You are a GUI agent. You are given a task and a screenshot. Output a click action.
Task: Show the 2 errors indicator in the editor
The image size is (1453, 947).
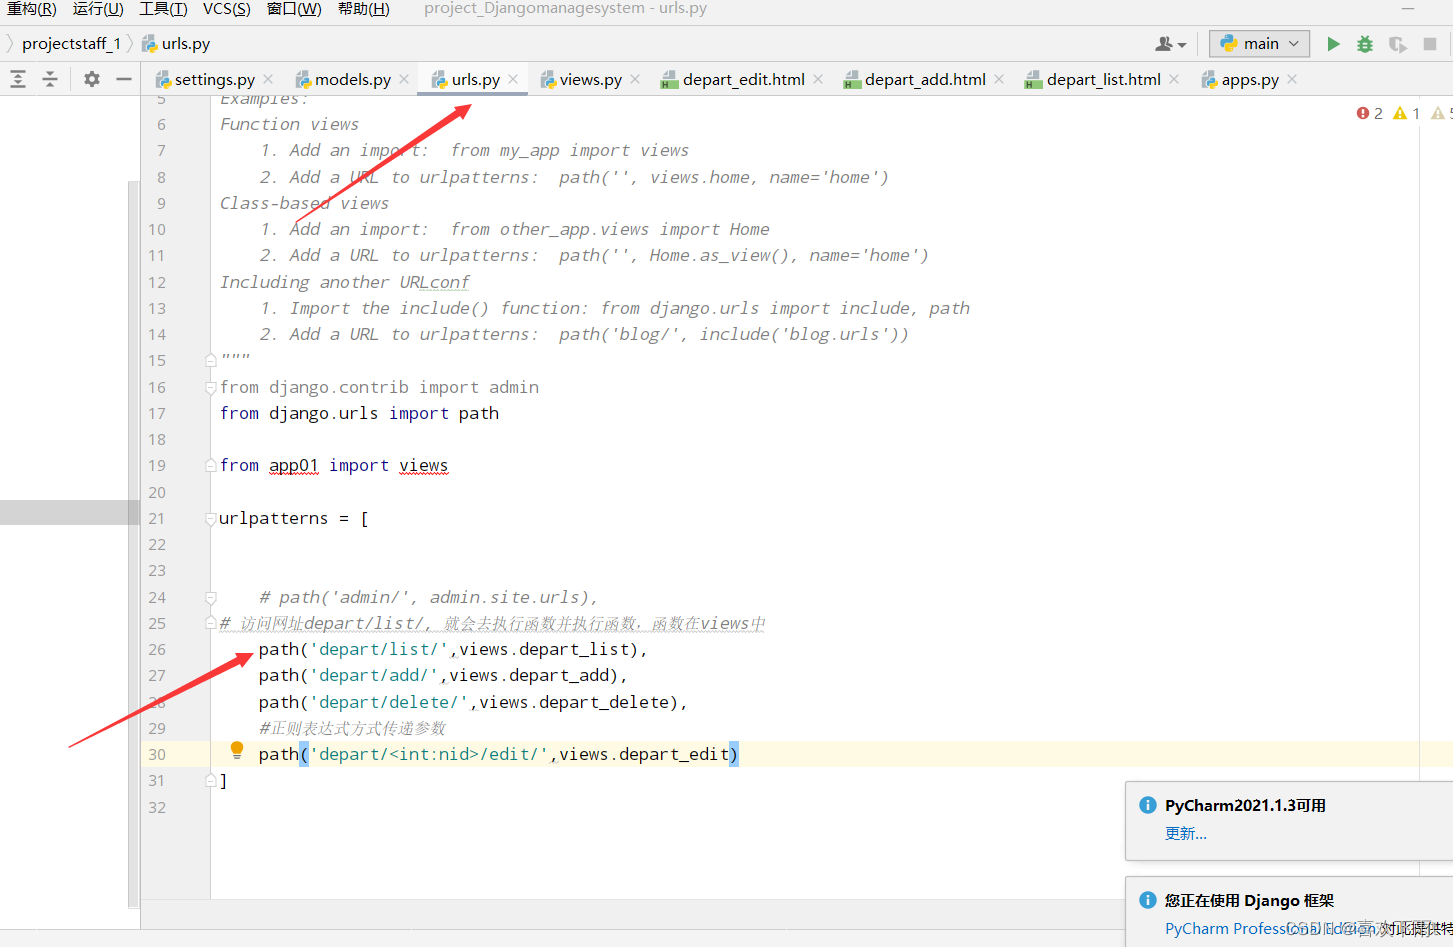coord(1370,114)
